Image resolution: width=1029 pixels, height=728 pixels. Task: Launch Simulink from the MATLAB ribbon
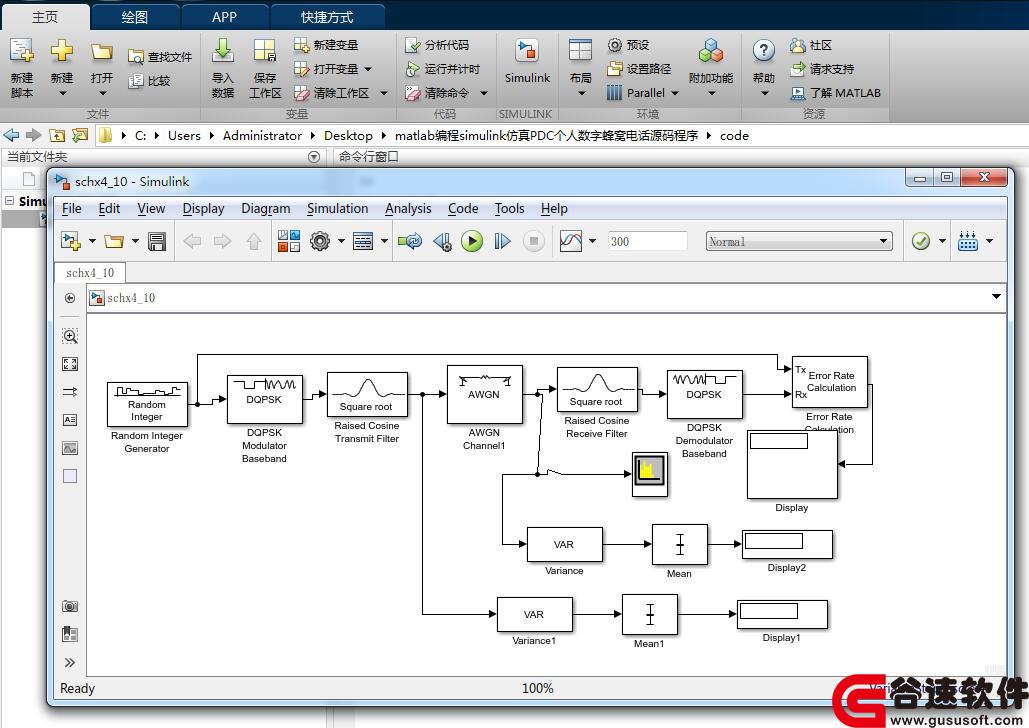pyautogui.click(x=527, y=51)
